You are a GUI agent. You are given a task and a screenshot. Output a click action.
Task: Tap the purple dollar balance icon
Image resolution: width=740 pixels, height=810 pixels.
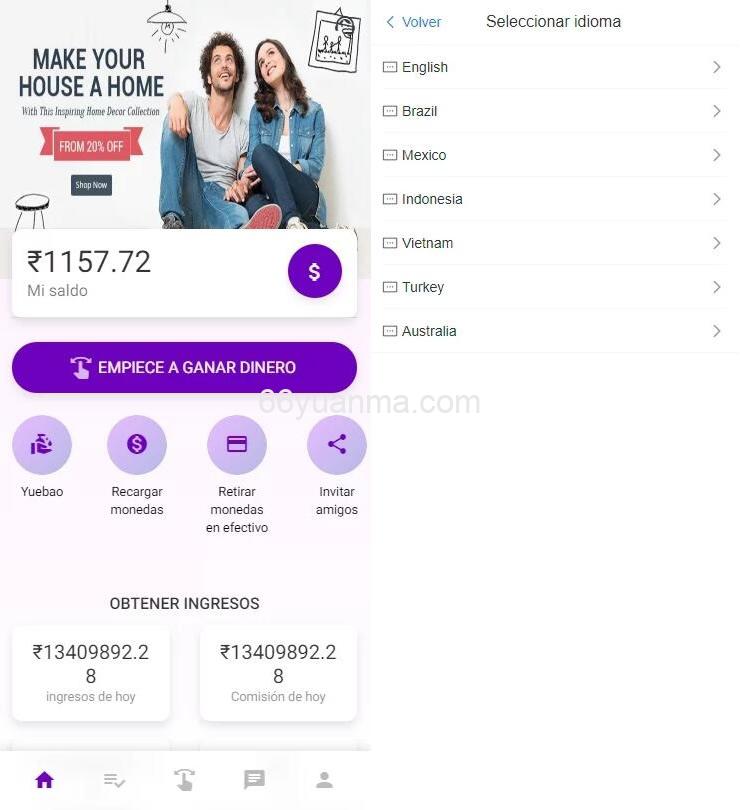point(315,271)
